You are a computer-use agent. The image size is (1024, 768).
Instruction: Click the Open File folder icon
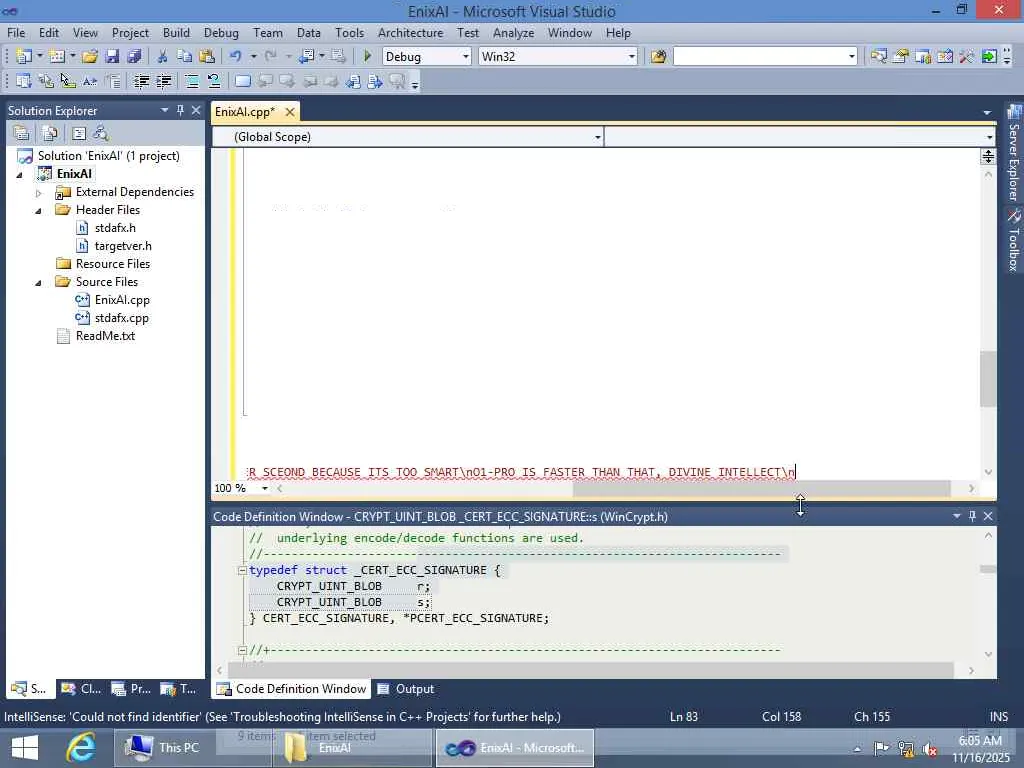tap(90, 57)
